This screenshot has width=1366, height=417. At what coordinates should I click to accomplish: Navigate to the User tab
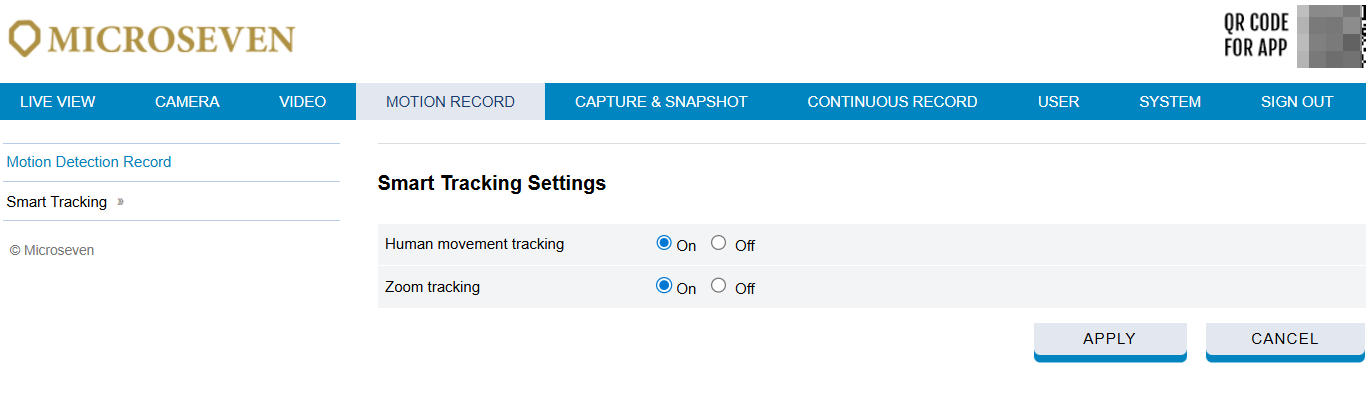point(1058,102)
